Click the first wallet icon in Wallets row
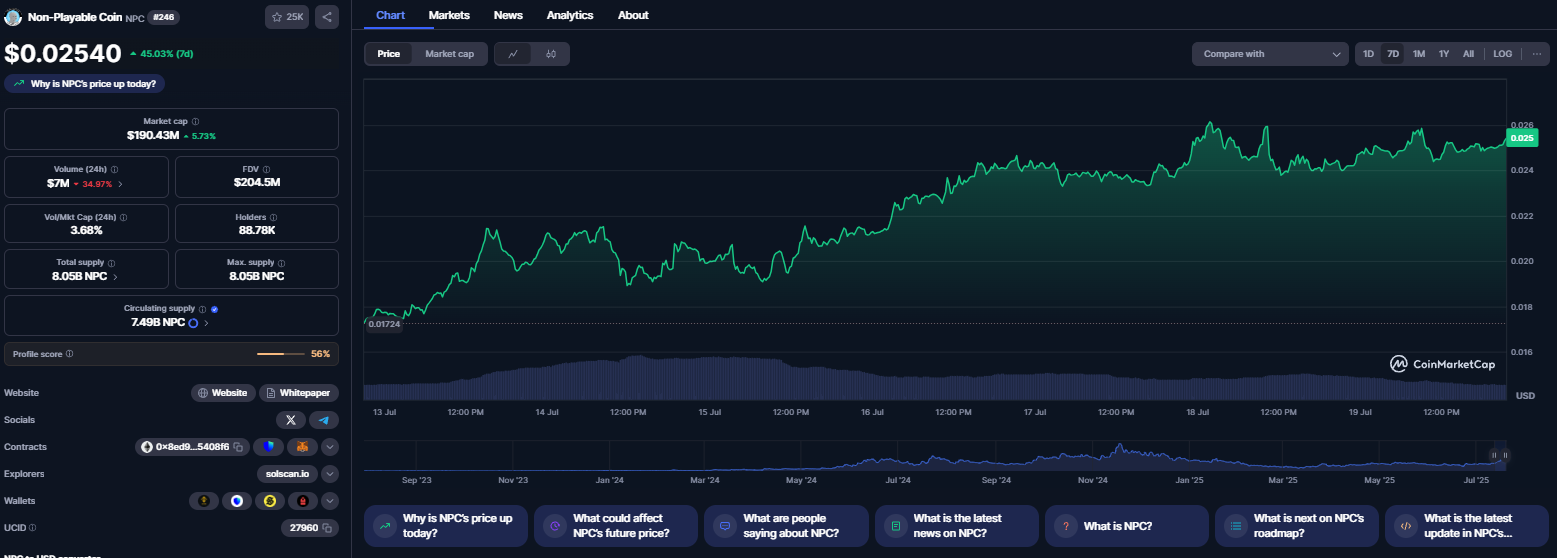 [205, 501]
